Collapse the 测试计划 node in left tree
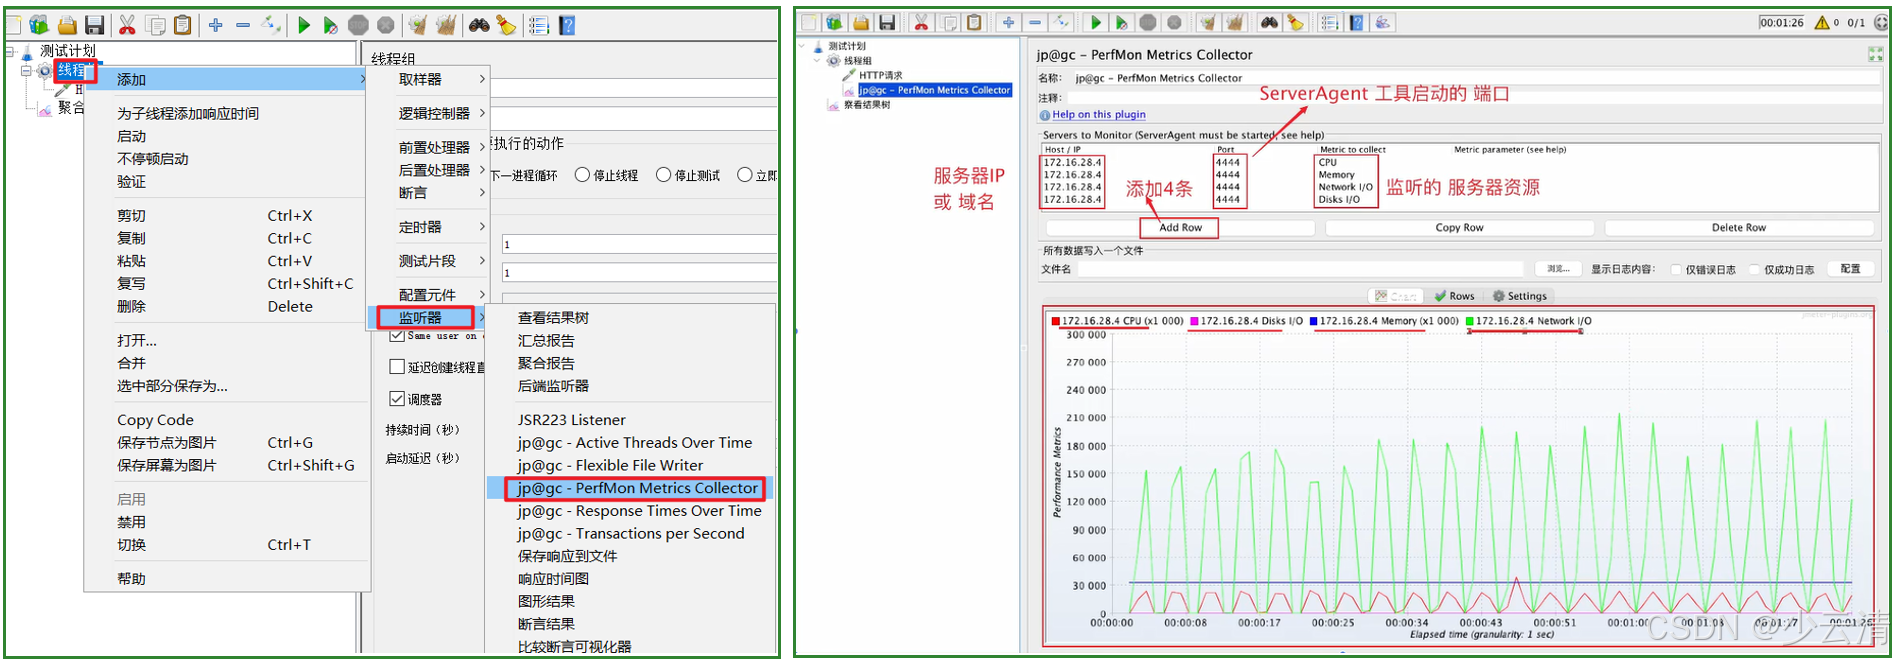 (x=10, y=51)
